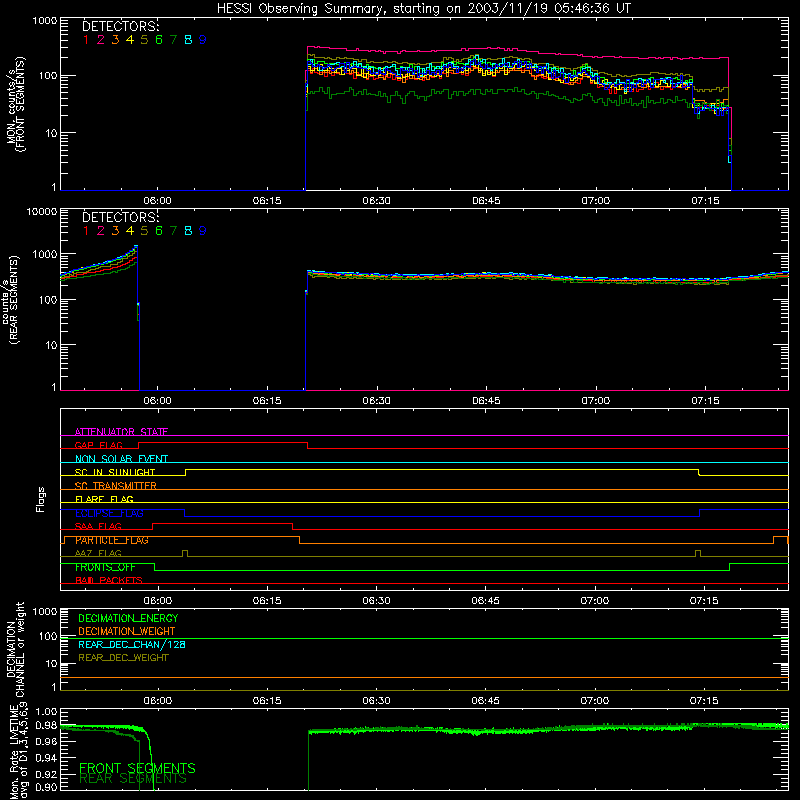The width and height of the screenshot is (800, 800).
Task: Select the FLARE_FLAG label
Action: [x=104, y=499]
